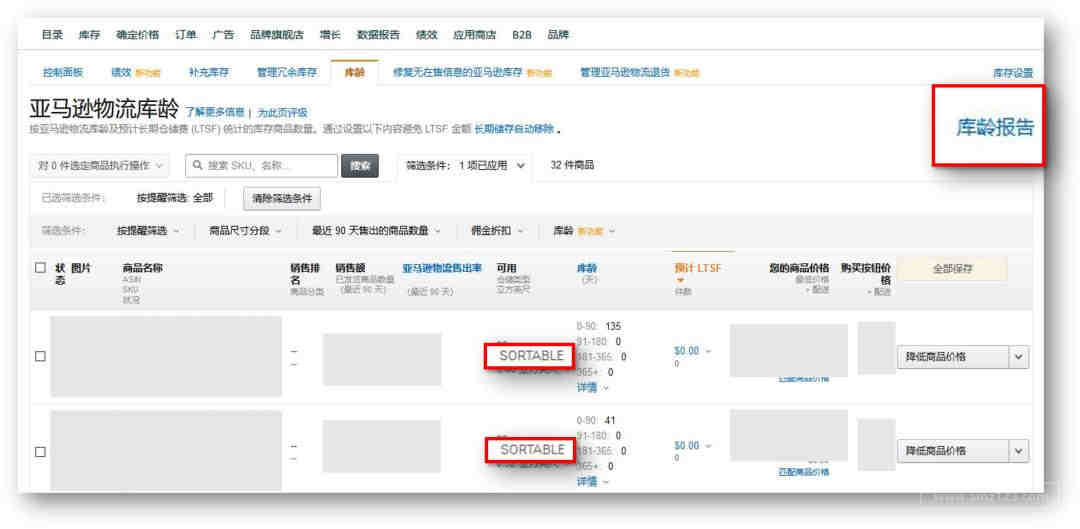The image size is (1080, 529).
Task: Expand the second row's $0.00 LTSF chevron
Action: click(x=707, y=446)
